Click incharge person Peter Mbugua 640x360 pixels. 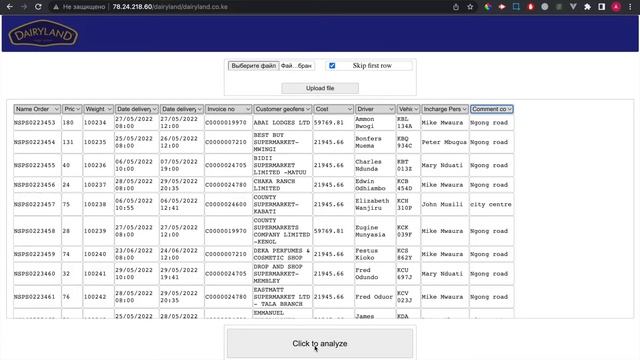[444, 142]
